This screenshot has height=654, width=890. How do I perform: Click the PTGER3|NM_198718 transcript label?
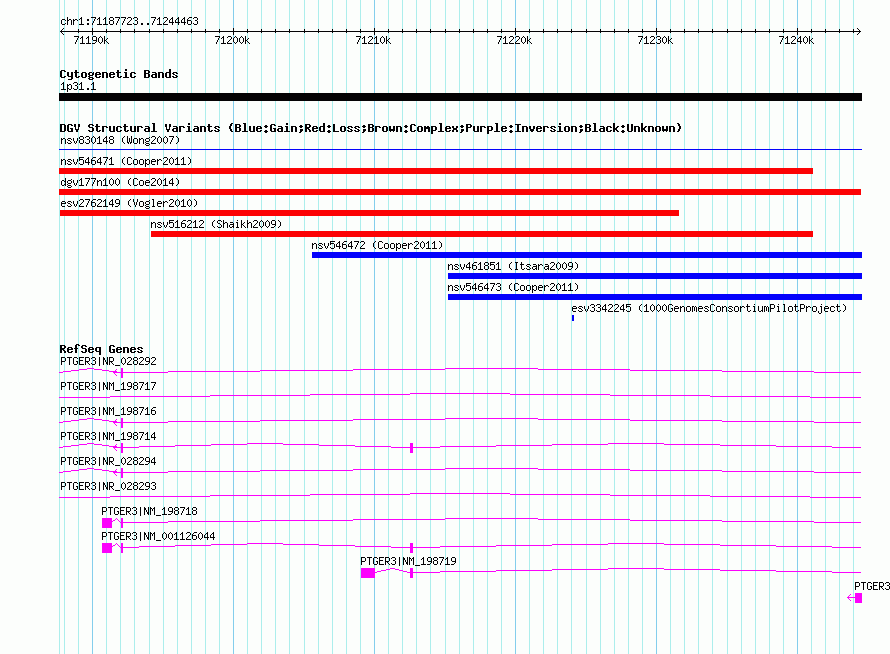(x=149, y=511)
